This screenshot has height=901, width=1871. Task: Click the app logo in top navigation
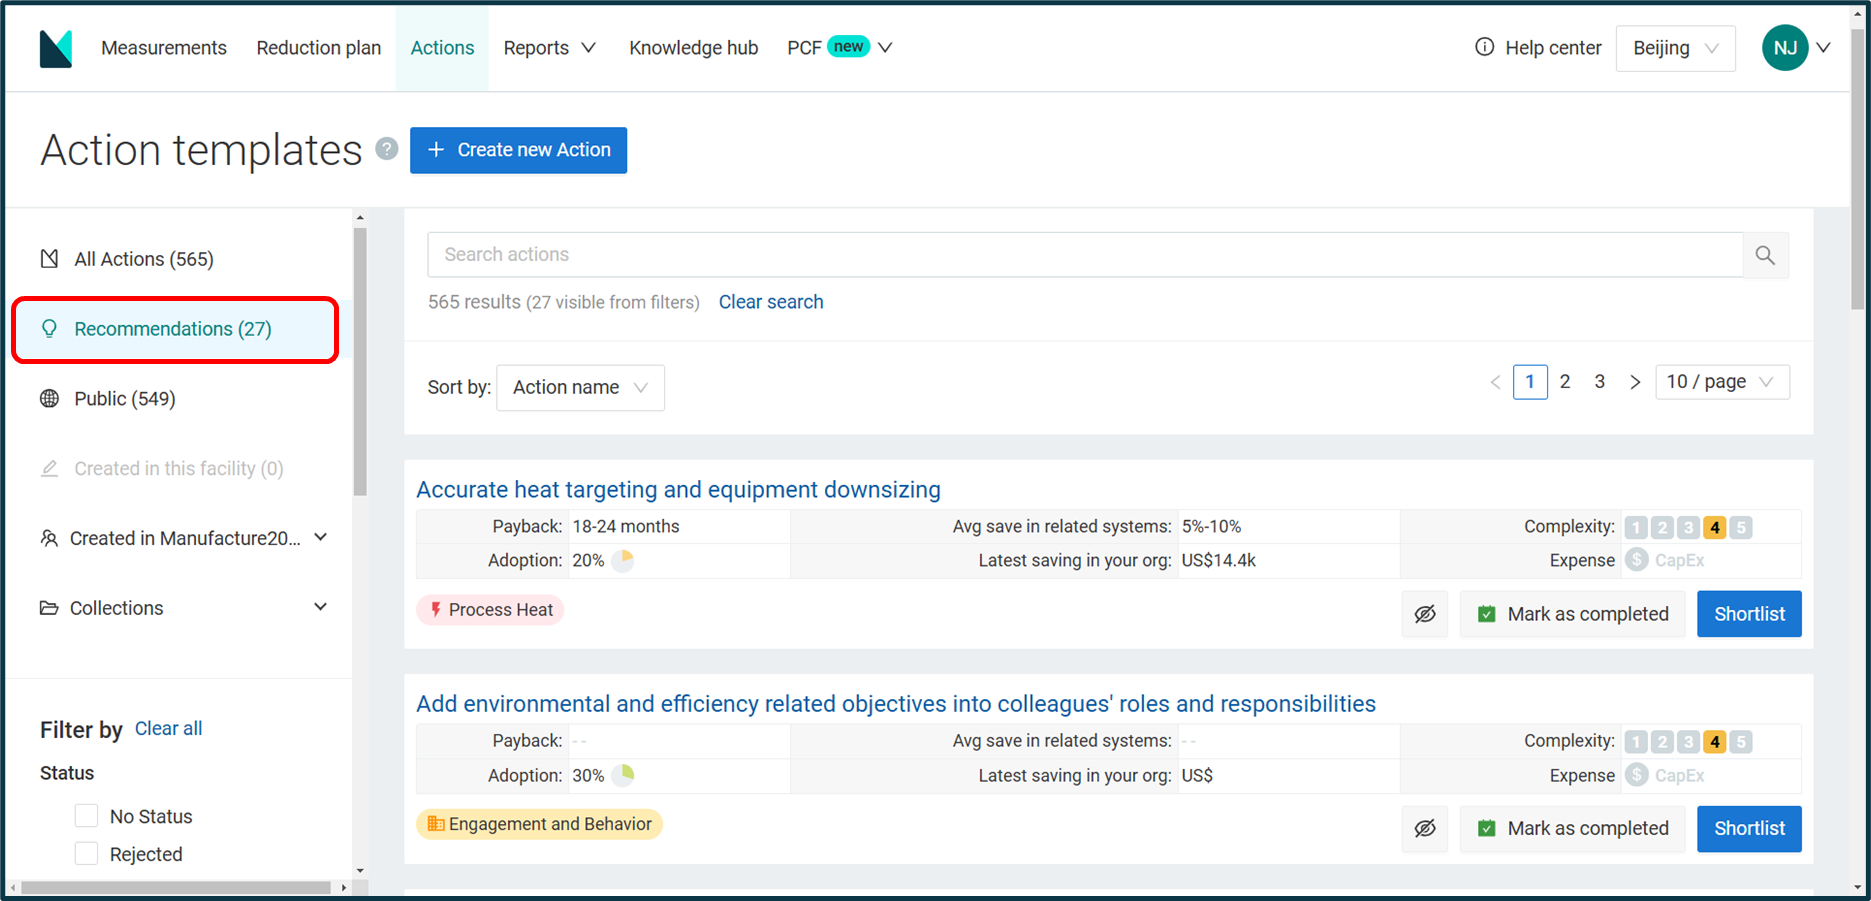pos(56,48)
